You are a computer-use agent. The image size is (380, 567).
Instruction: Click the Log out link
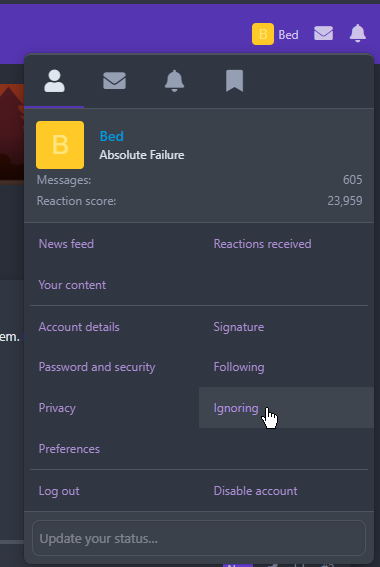tap(59, 491)
